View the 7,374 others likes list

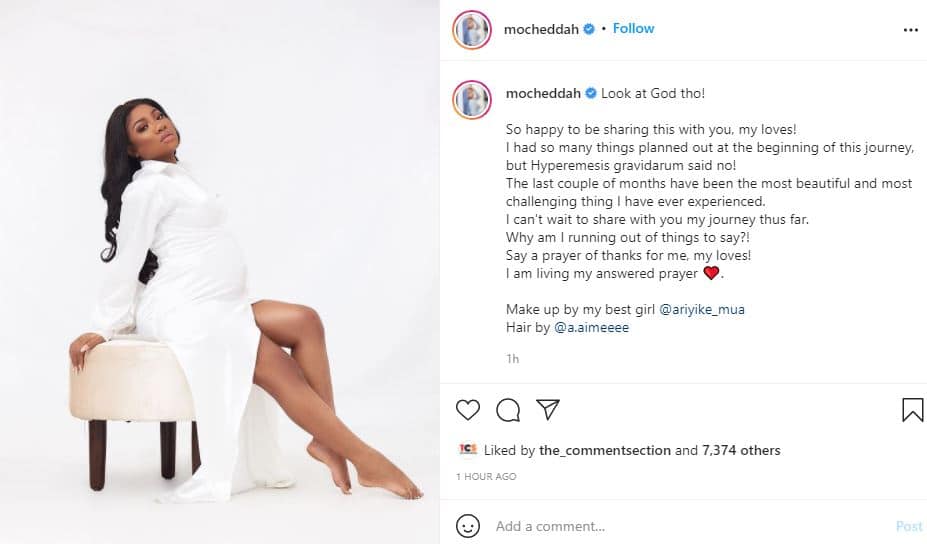click(741, 450)
